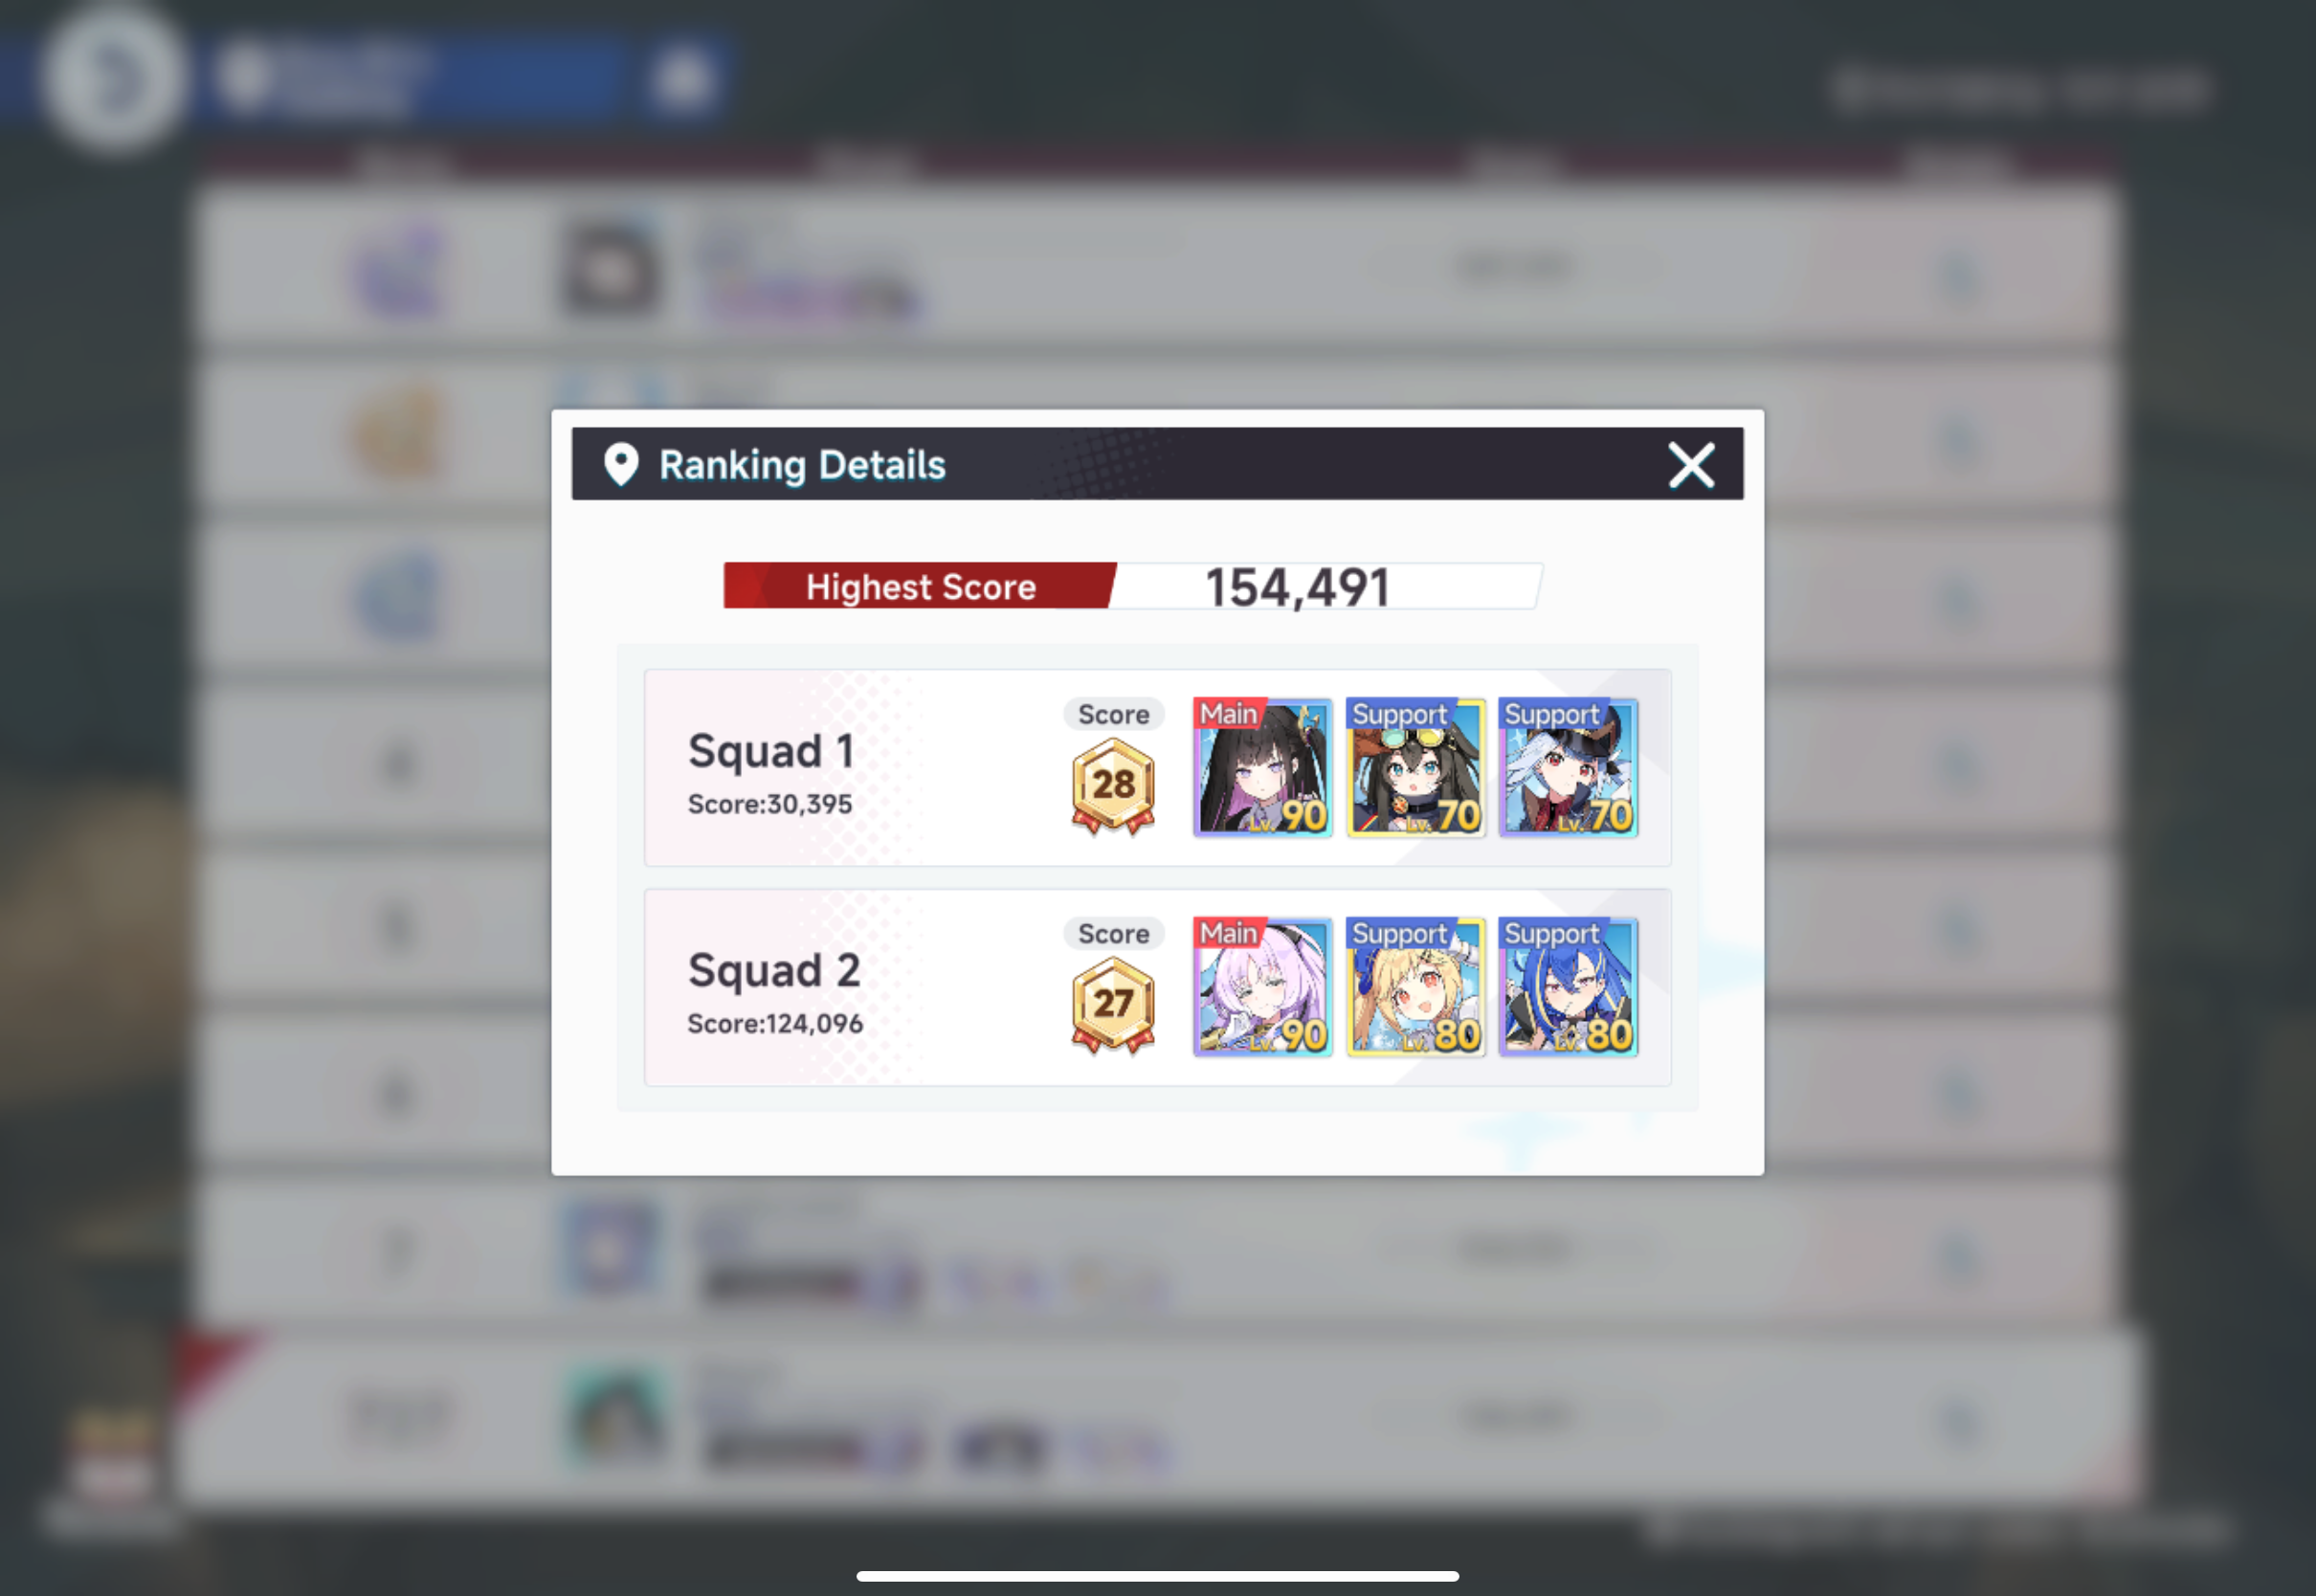Click Squad 1 Score label above badge
This screenshot has width=2316, height=1596.
[1113, 714]
